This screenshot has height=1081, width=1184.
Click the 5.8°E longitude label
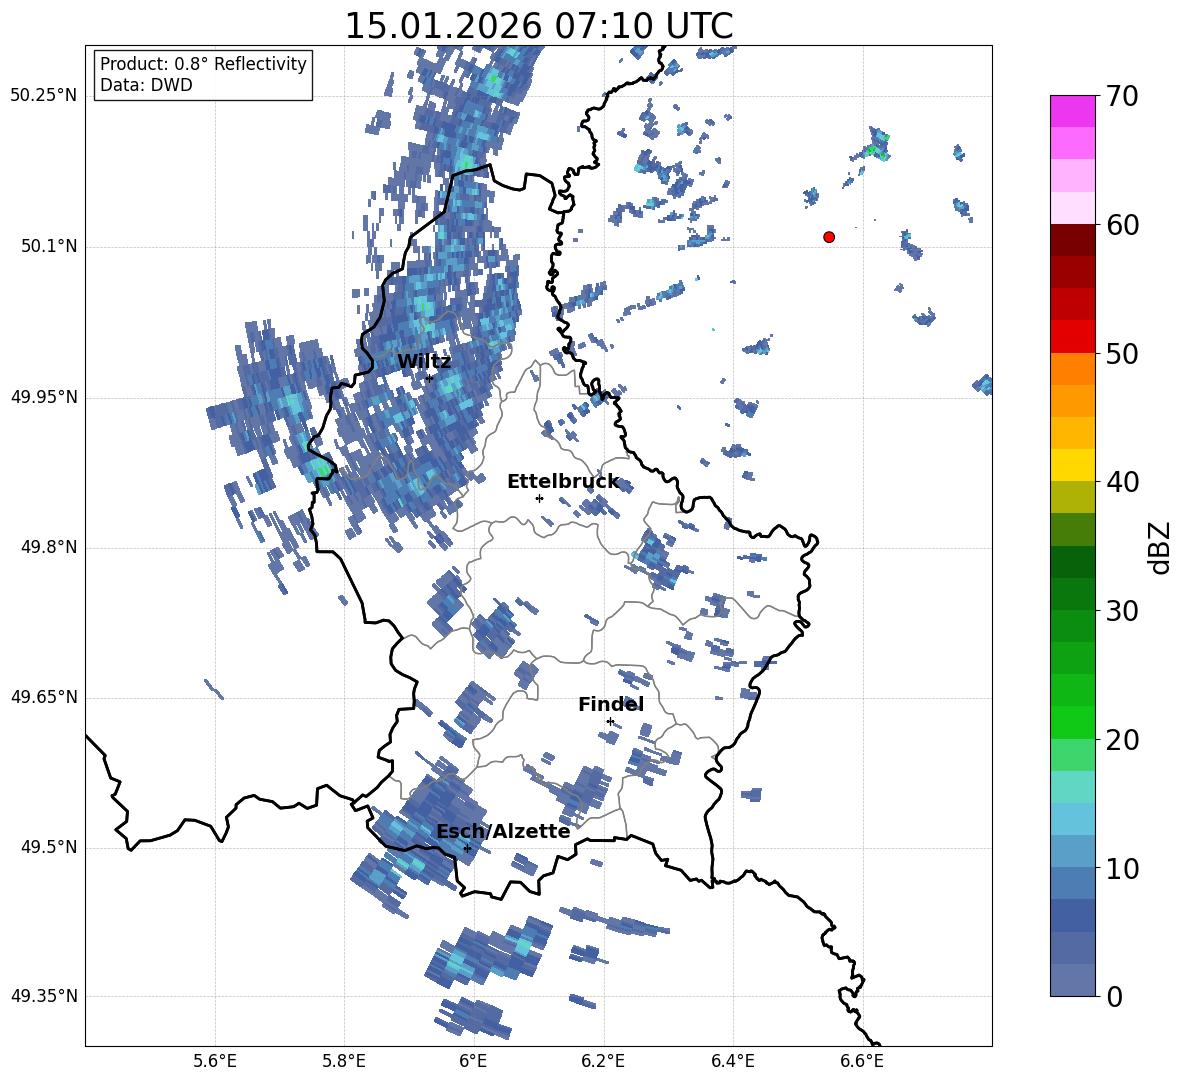point(344,1061)
